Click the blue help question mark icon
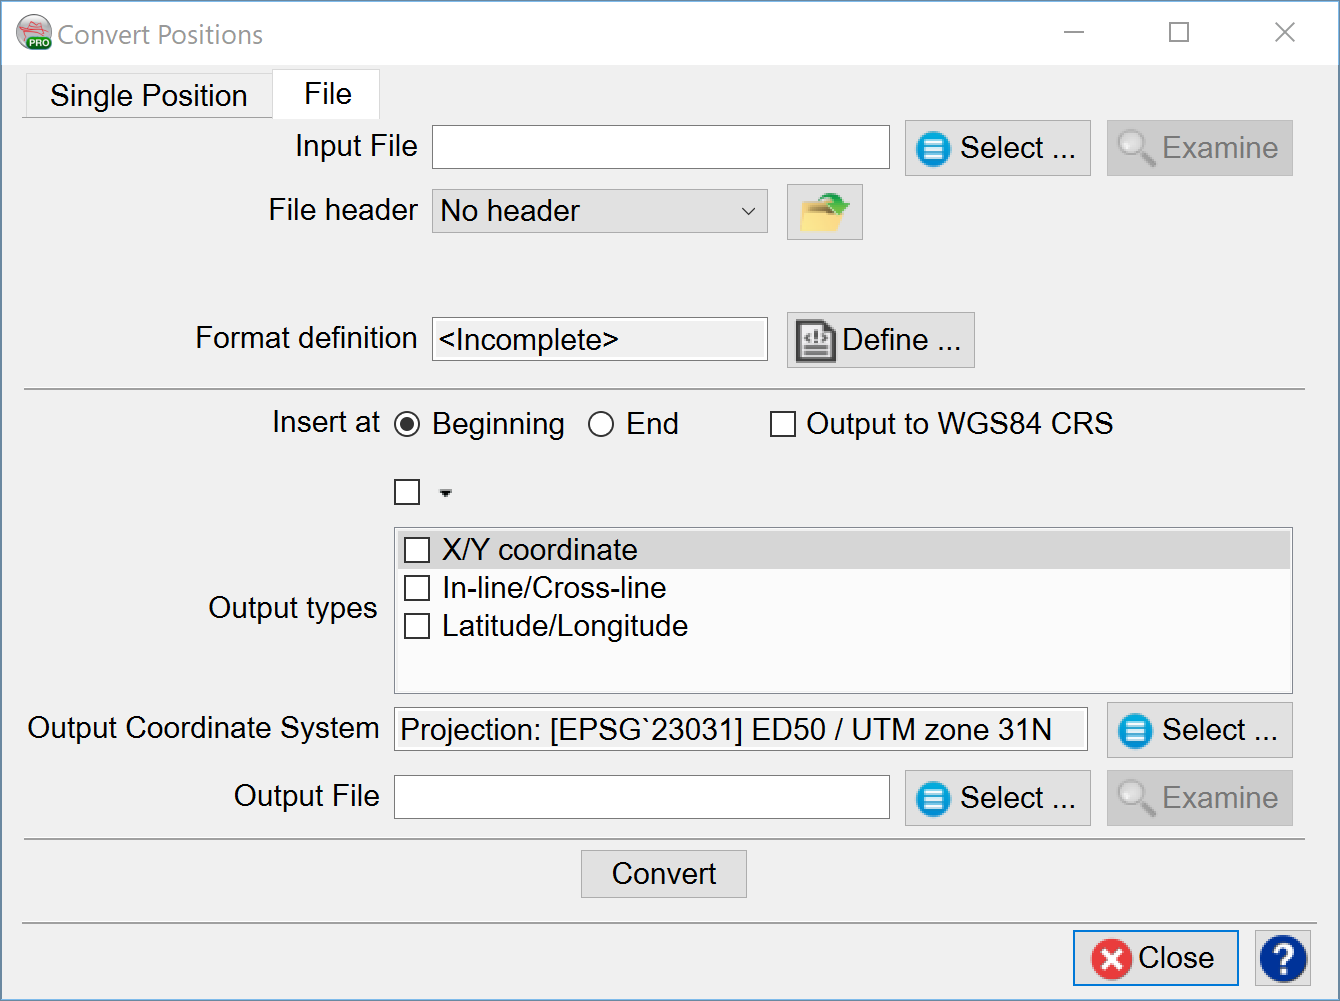Image resolution: width=1340 pixels, height=1001 pixels. click(1283, 958)
